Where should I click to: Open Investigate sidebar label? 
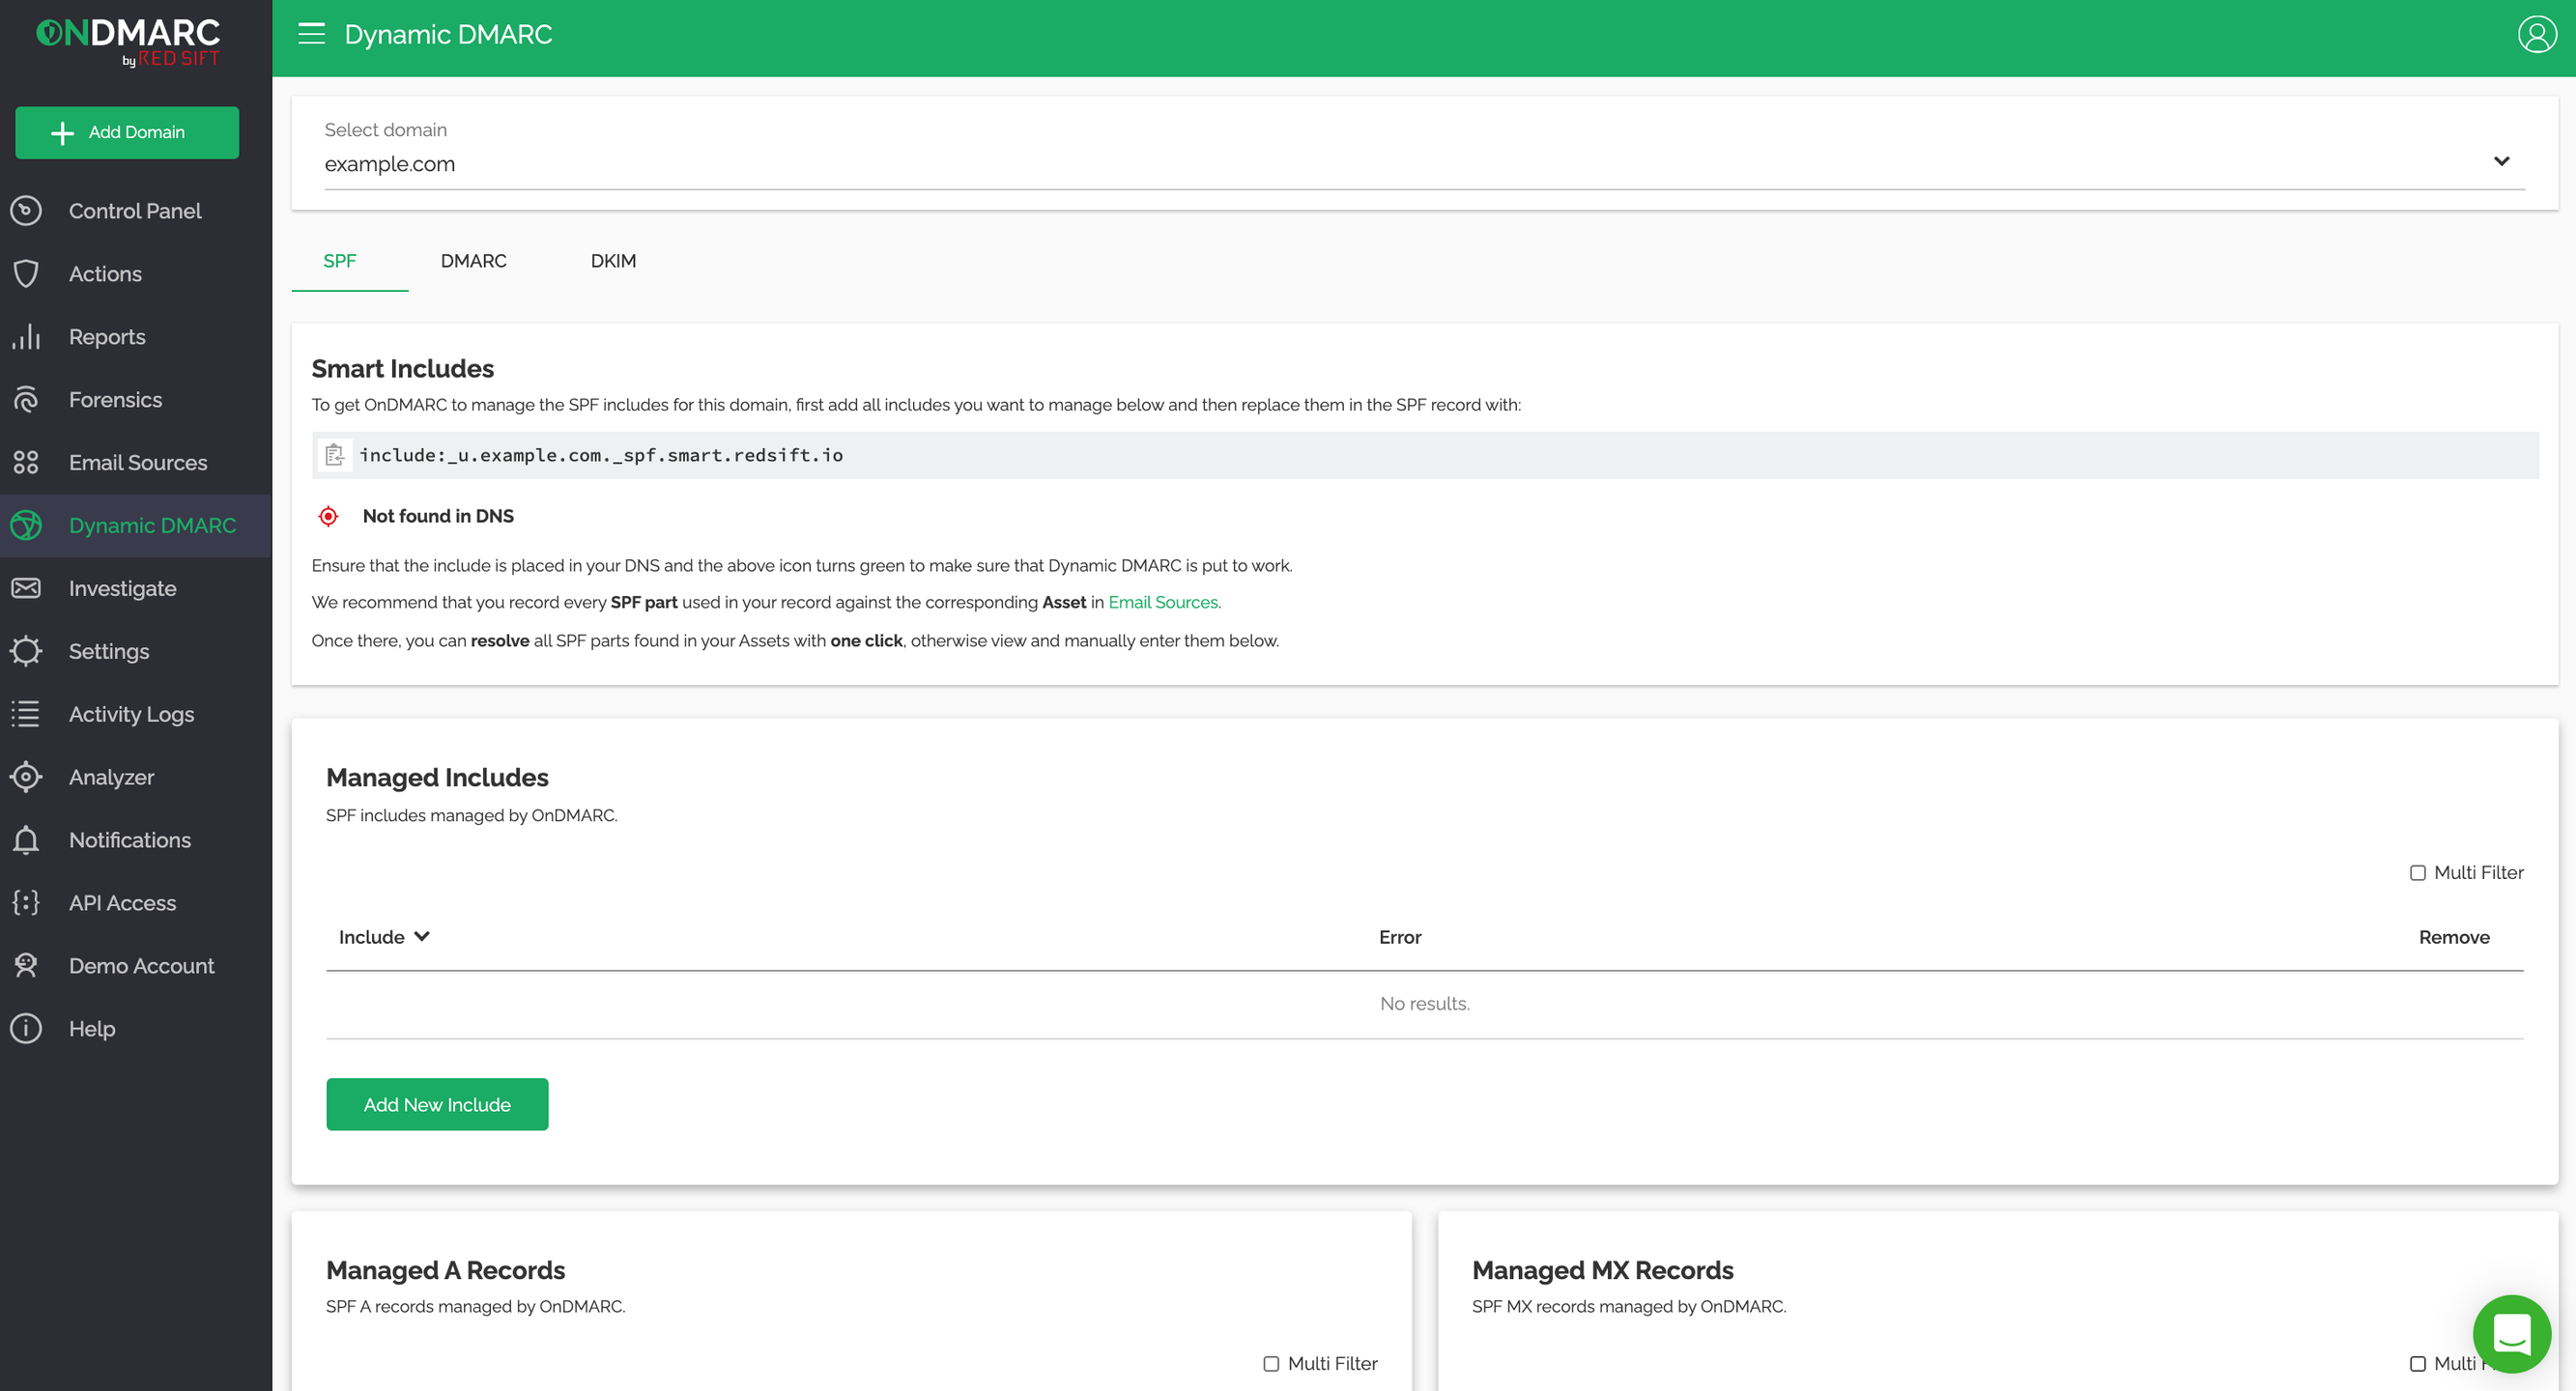point(122,588)
